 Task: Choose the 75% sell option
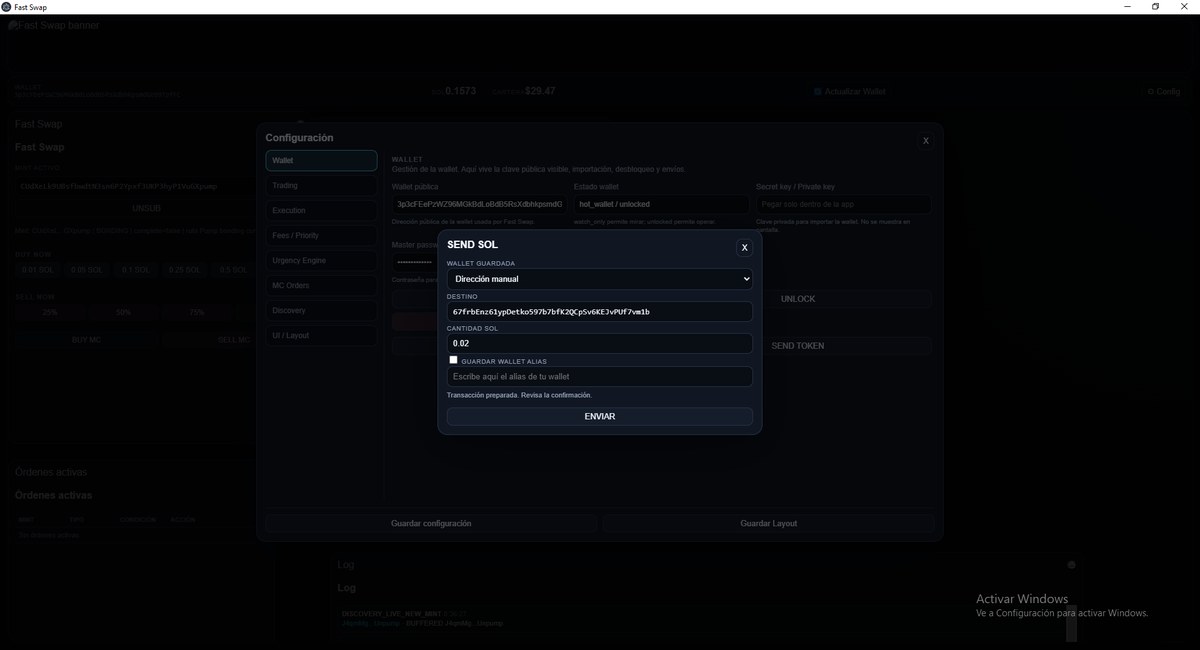click(x=198, y=313)
